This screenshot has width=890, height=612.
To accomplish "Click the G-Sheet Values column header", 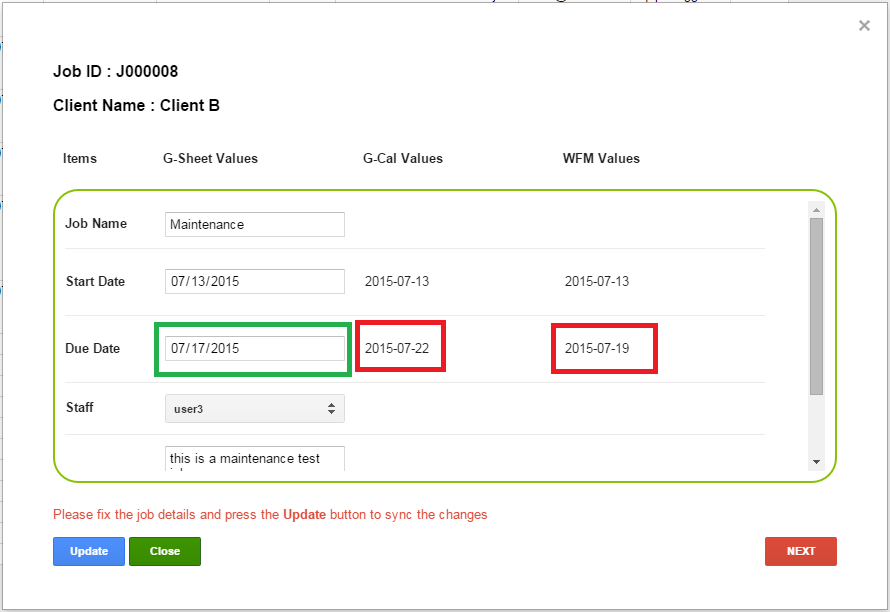I will click(210, 158).
